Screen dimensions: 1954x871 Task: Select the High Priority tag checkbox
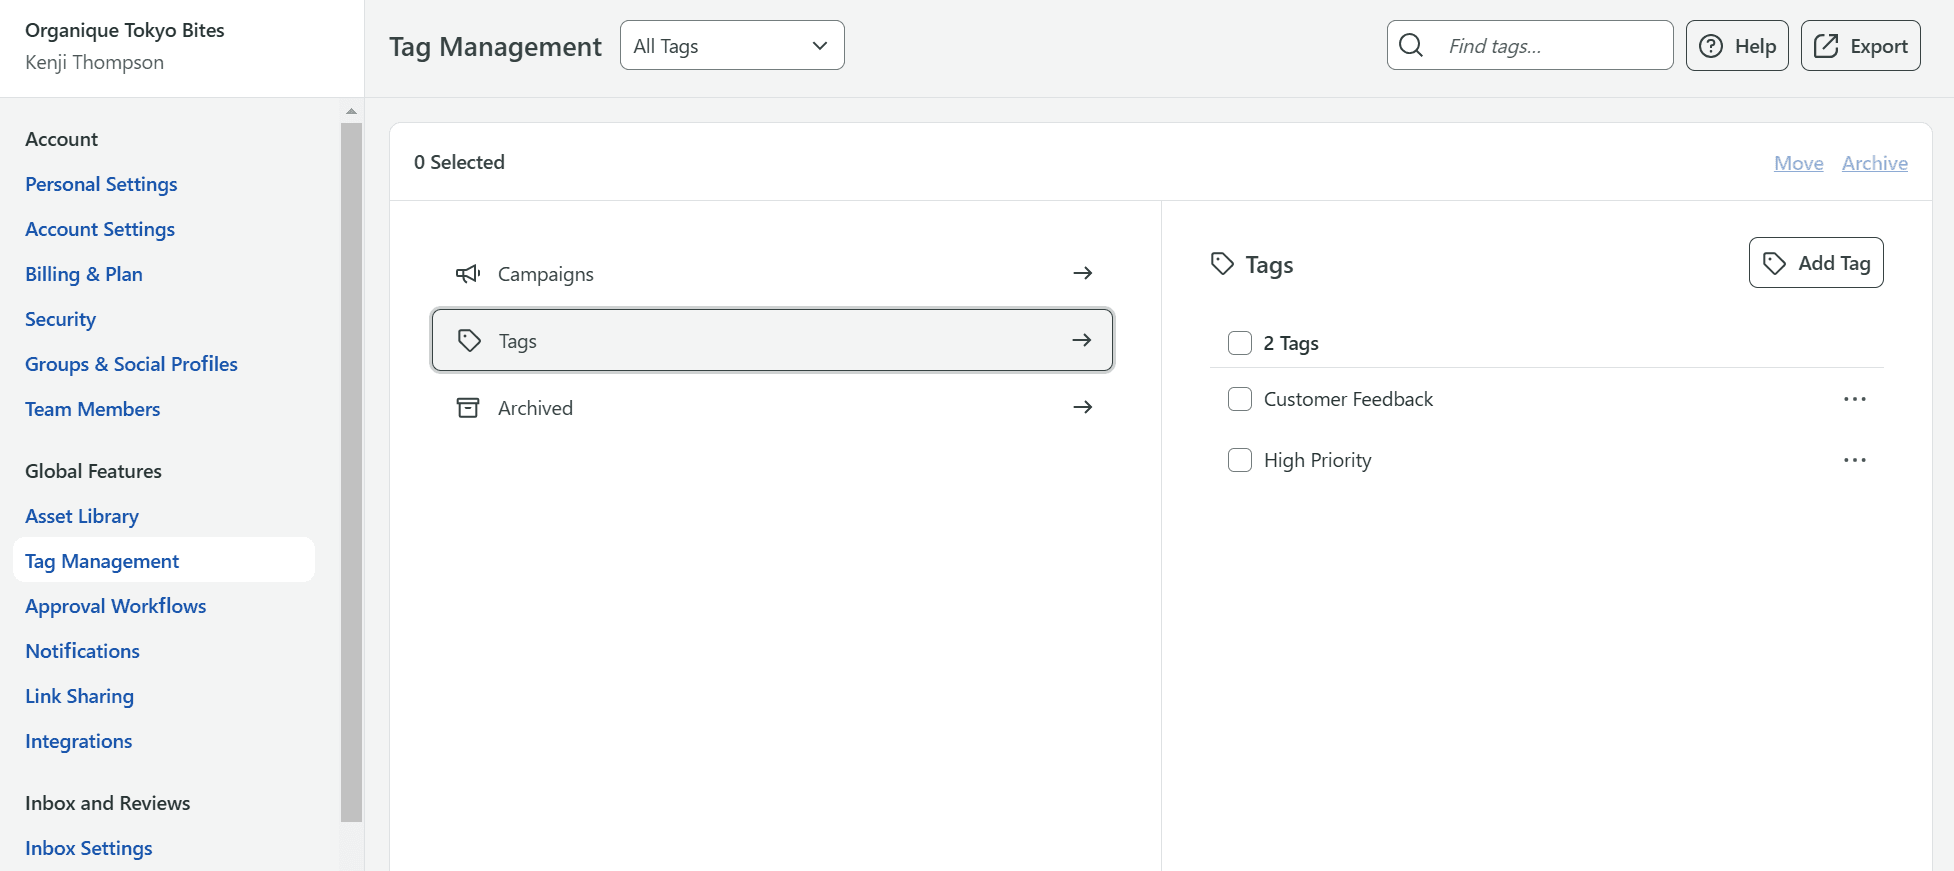pyautogui.click(x=1240, y=460)
